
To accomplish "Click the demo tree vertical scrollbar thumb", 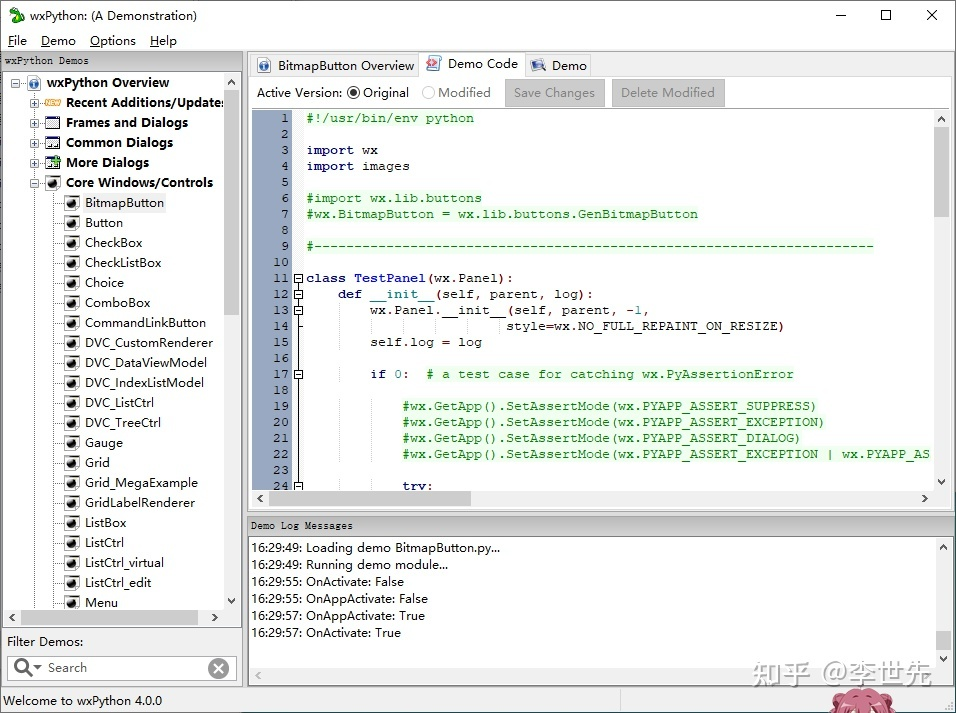I will point(232,204).
